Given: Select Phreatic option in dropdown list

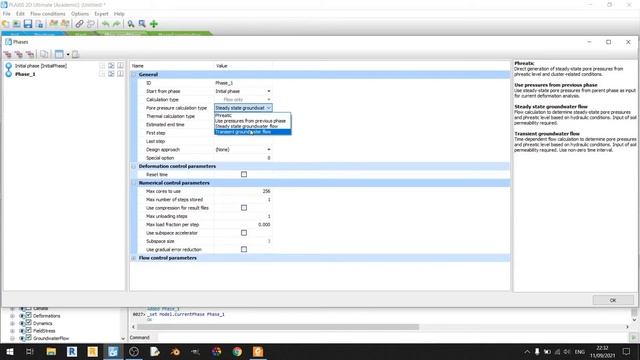Looking at the screenshot, I should pos(253,116).
